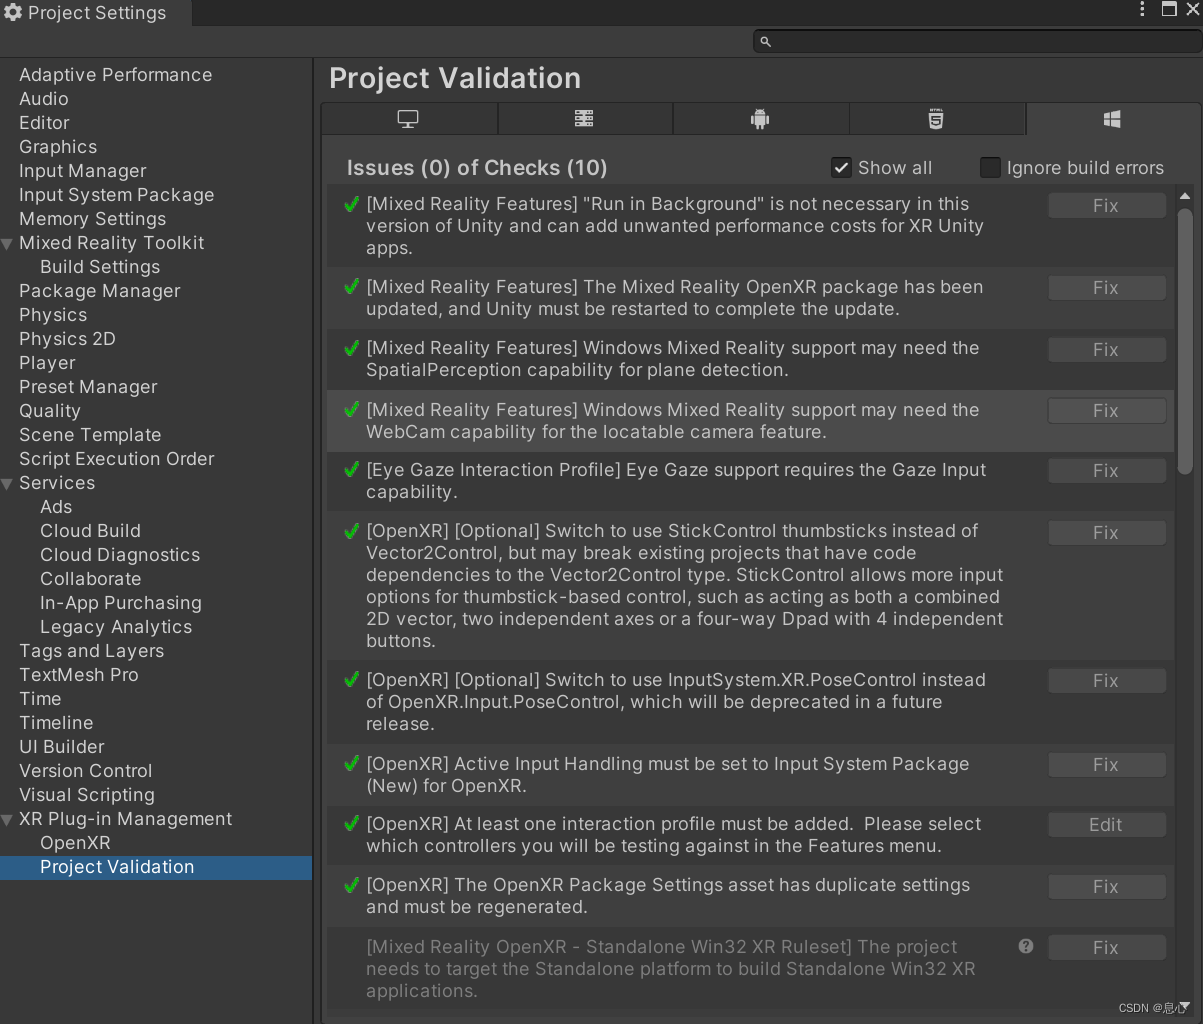Switch to the Android platform icon
Screen dimensions: 1203x1024
point(761,118)
